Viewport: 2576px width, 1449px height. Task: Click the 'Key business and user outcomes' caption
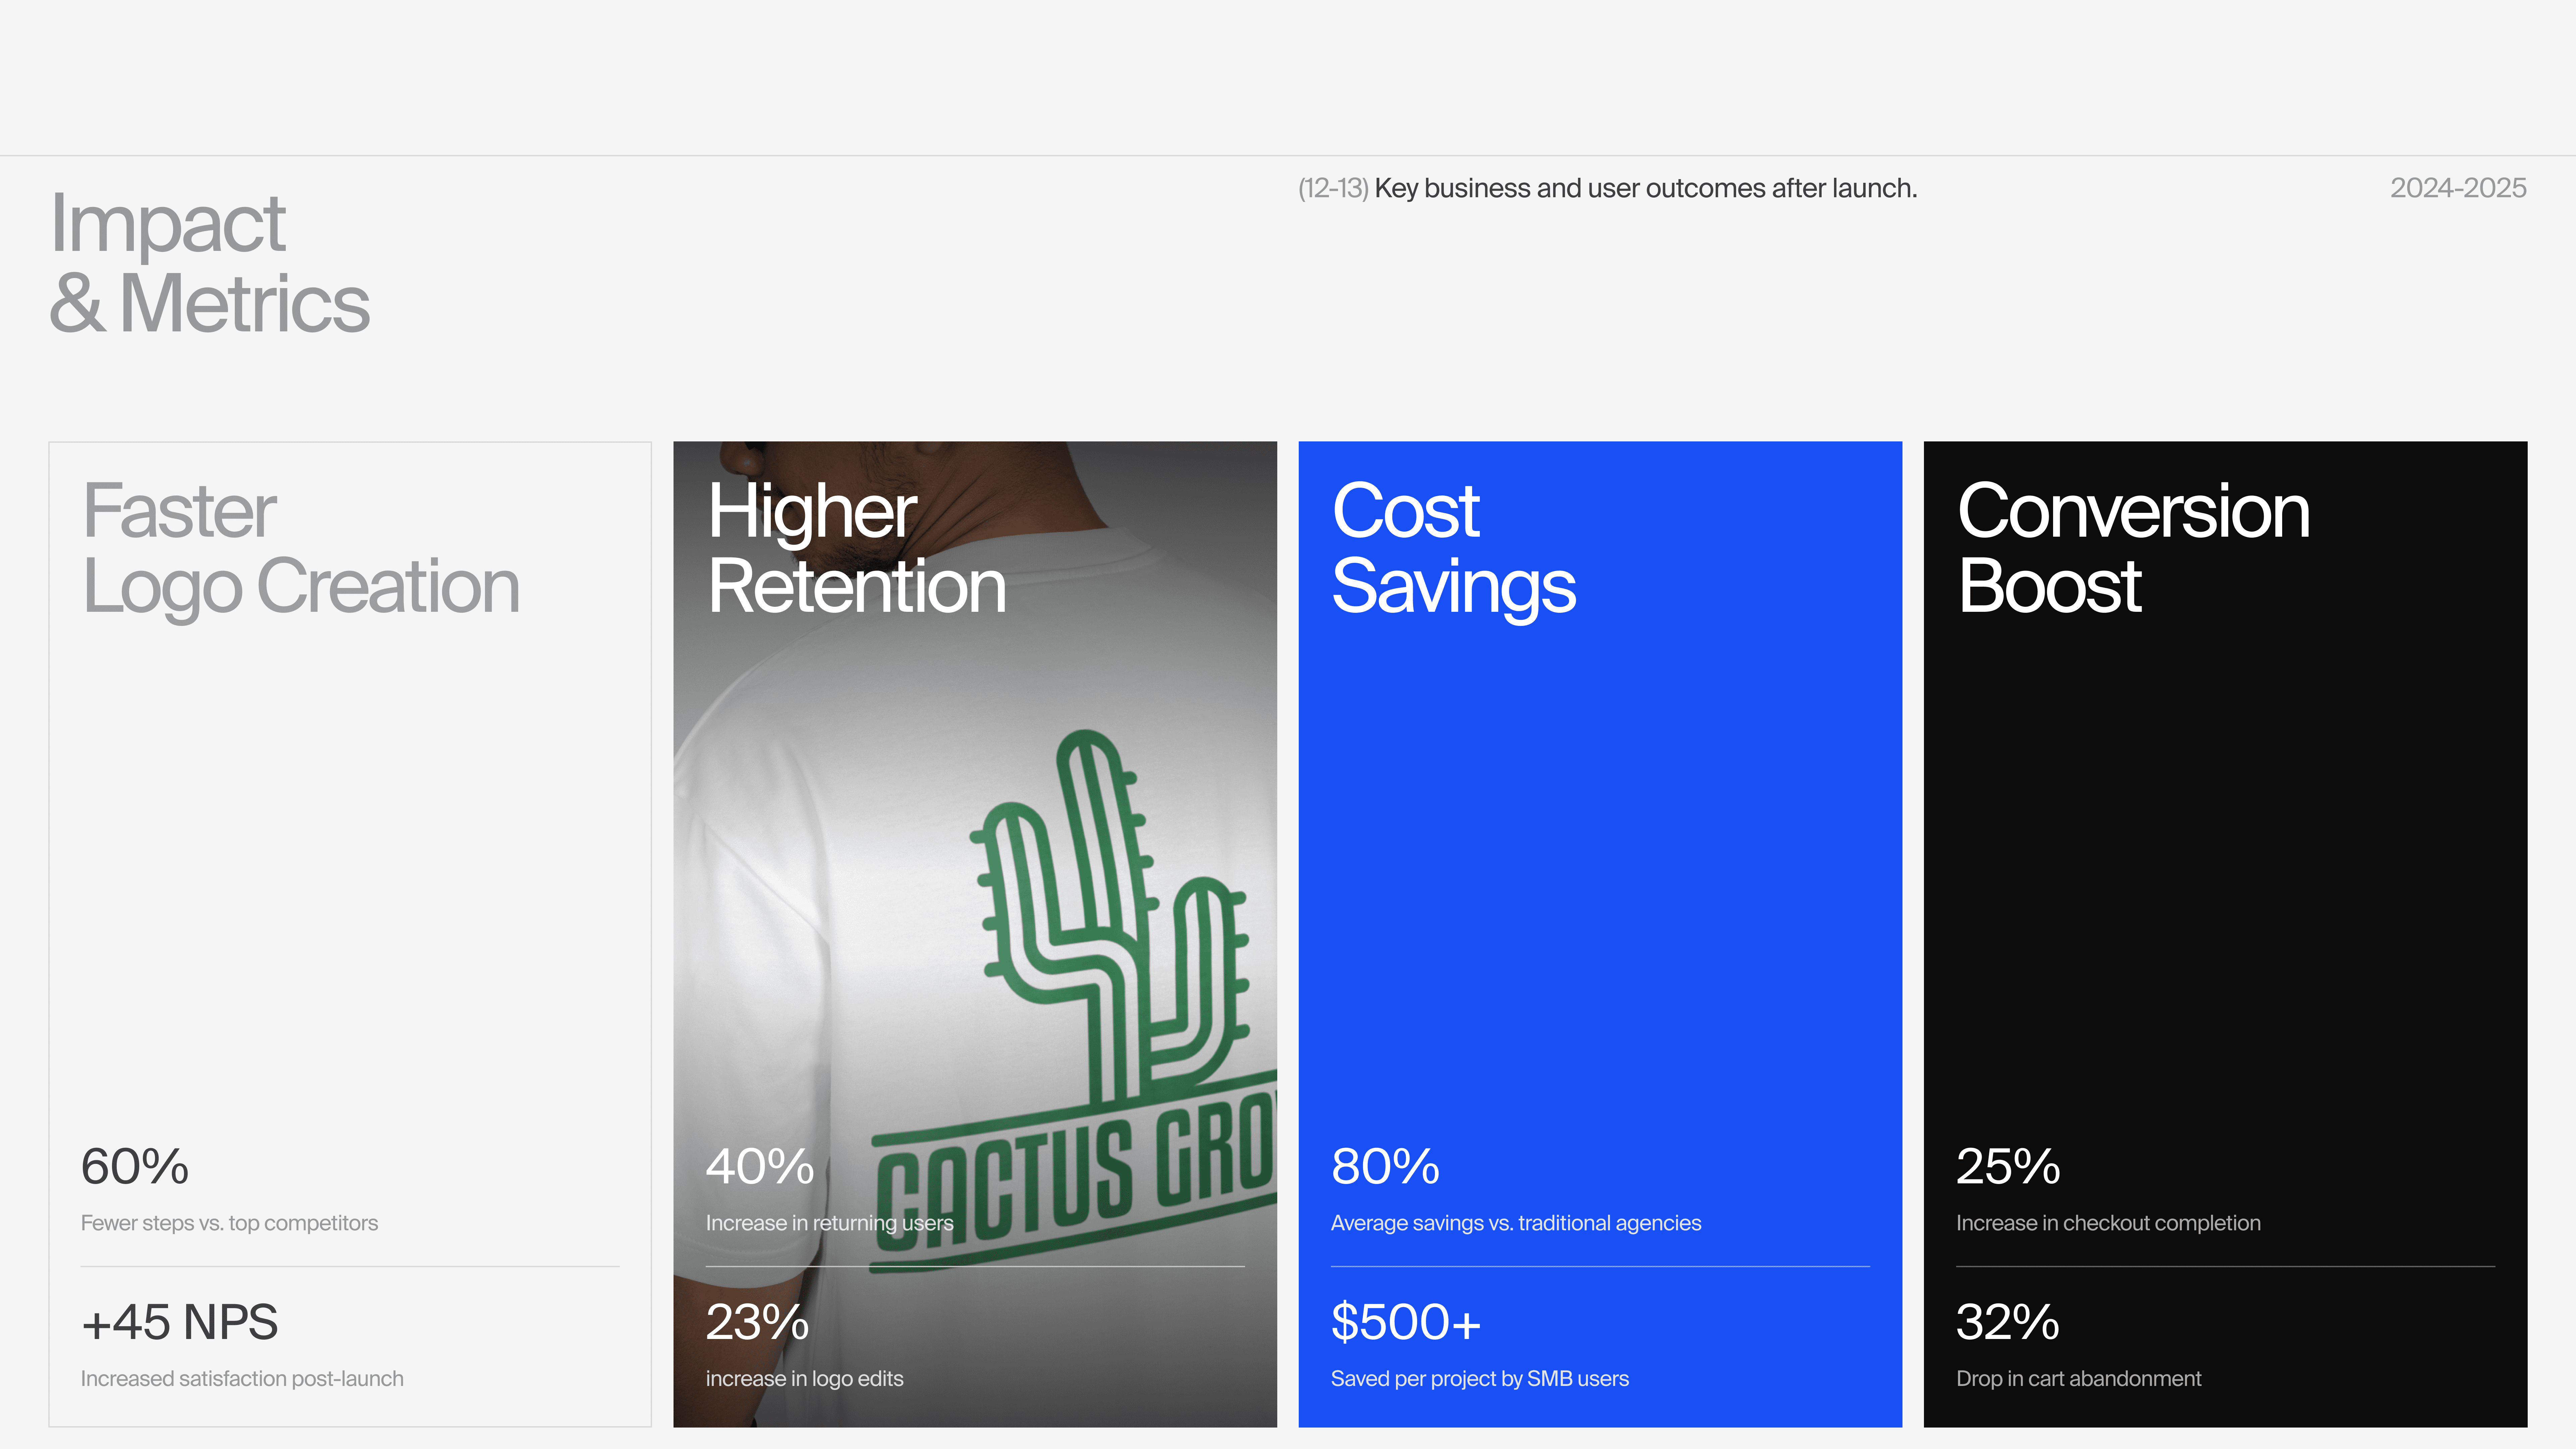pyautogui.click(x=1645, y=188)
